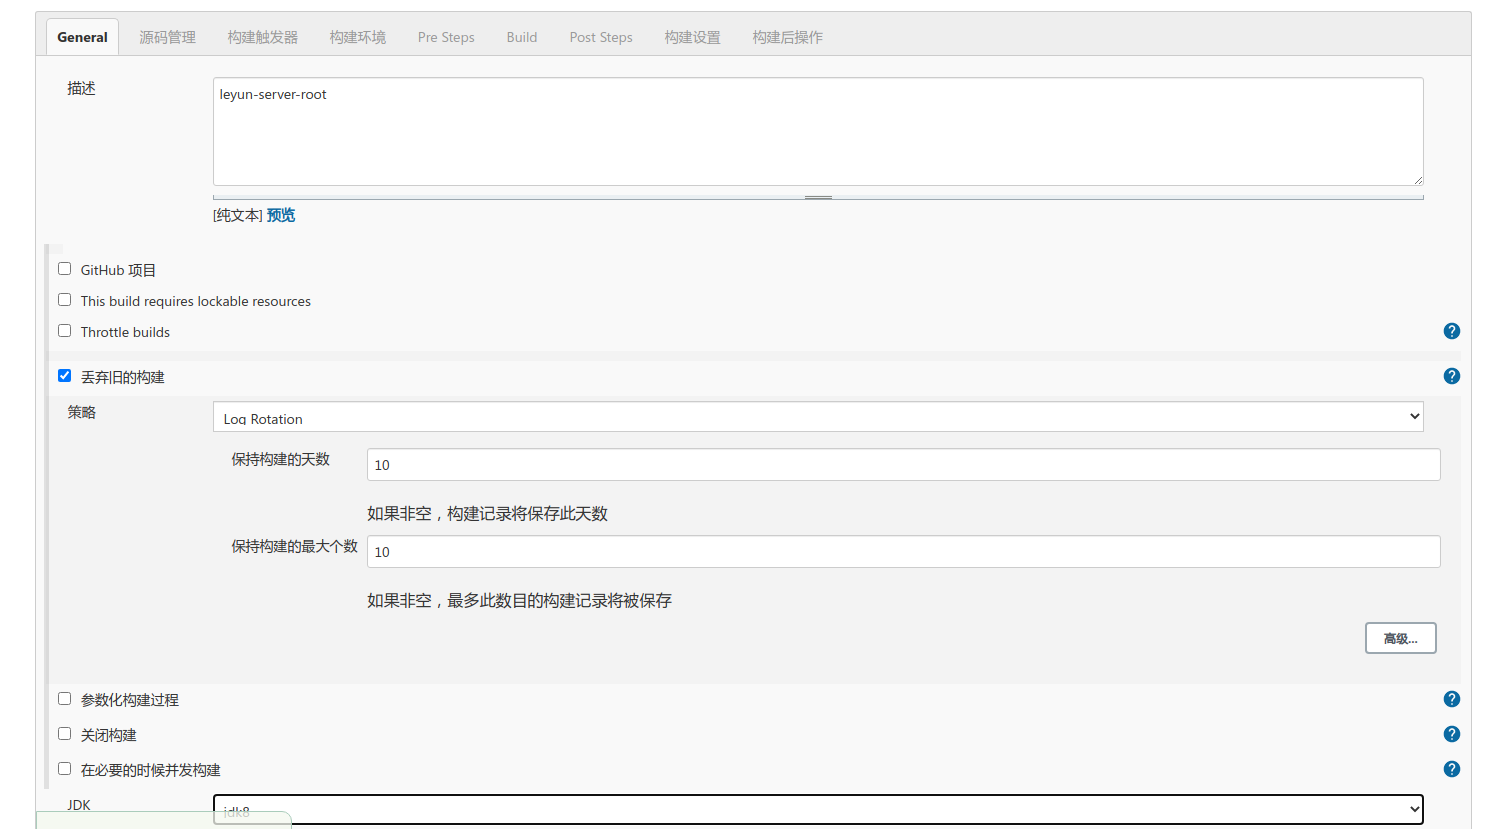Click the 保持构建的天数 input field
The height and width of the screenshot is (829, 1486).
[903, 465]
